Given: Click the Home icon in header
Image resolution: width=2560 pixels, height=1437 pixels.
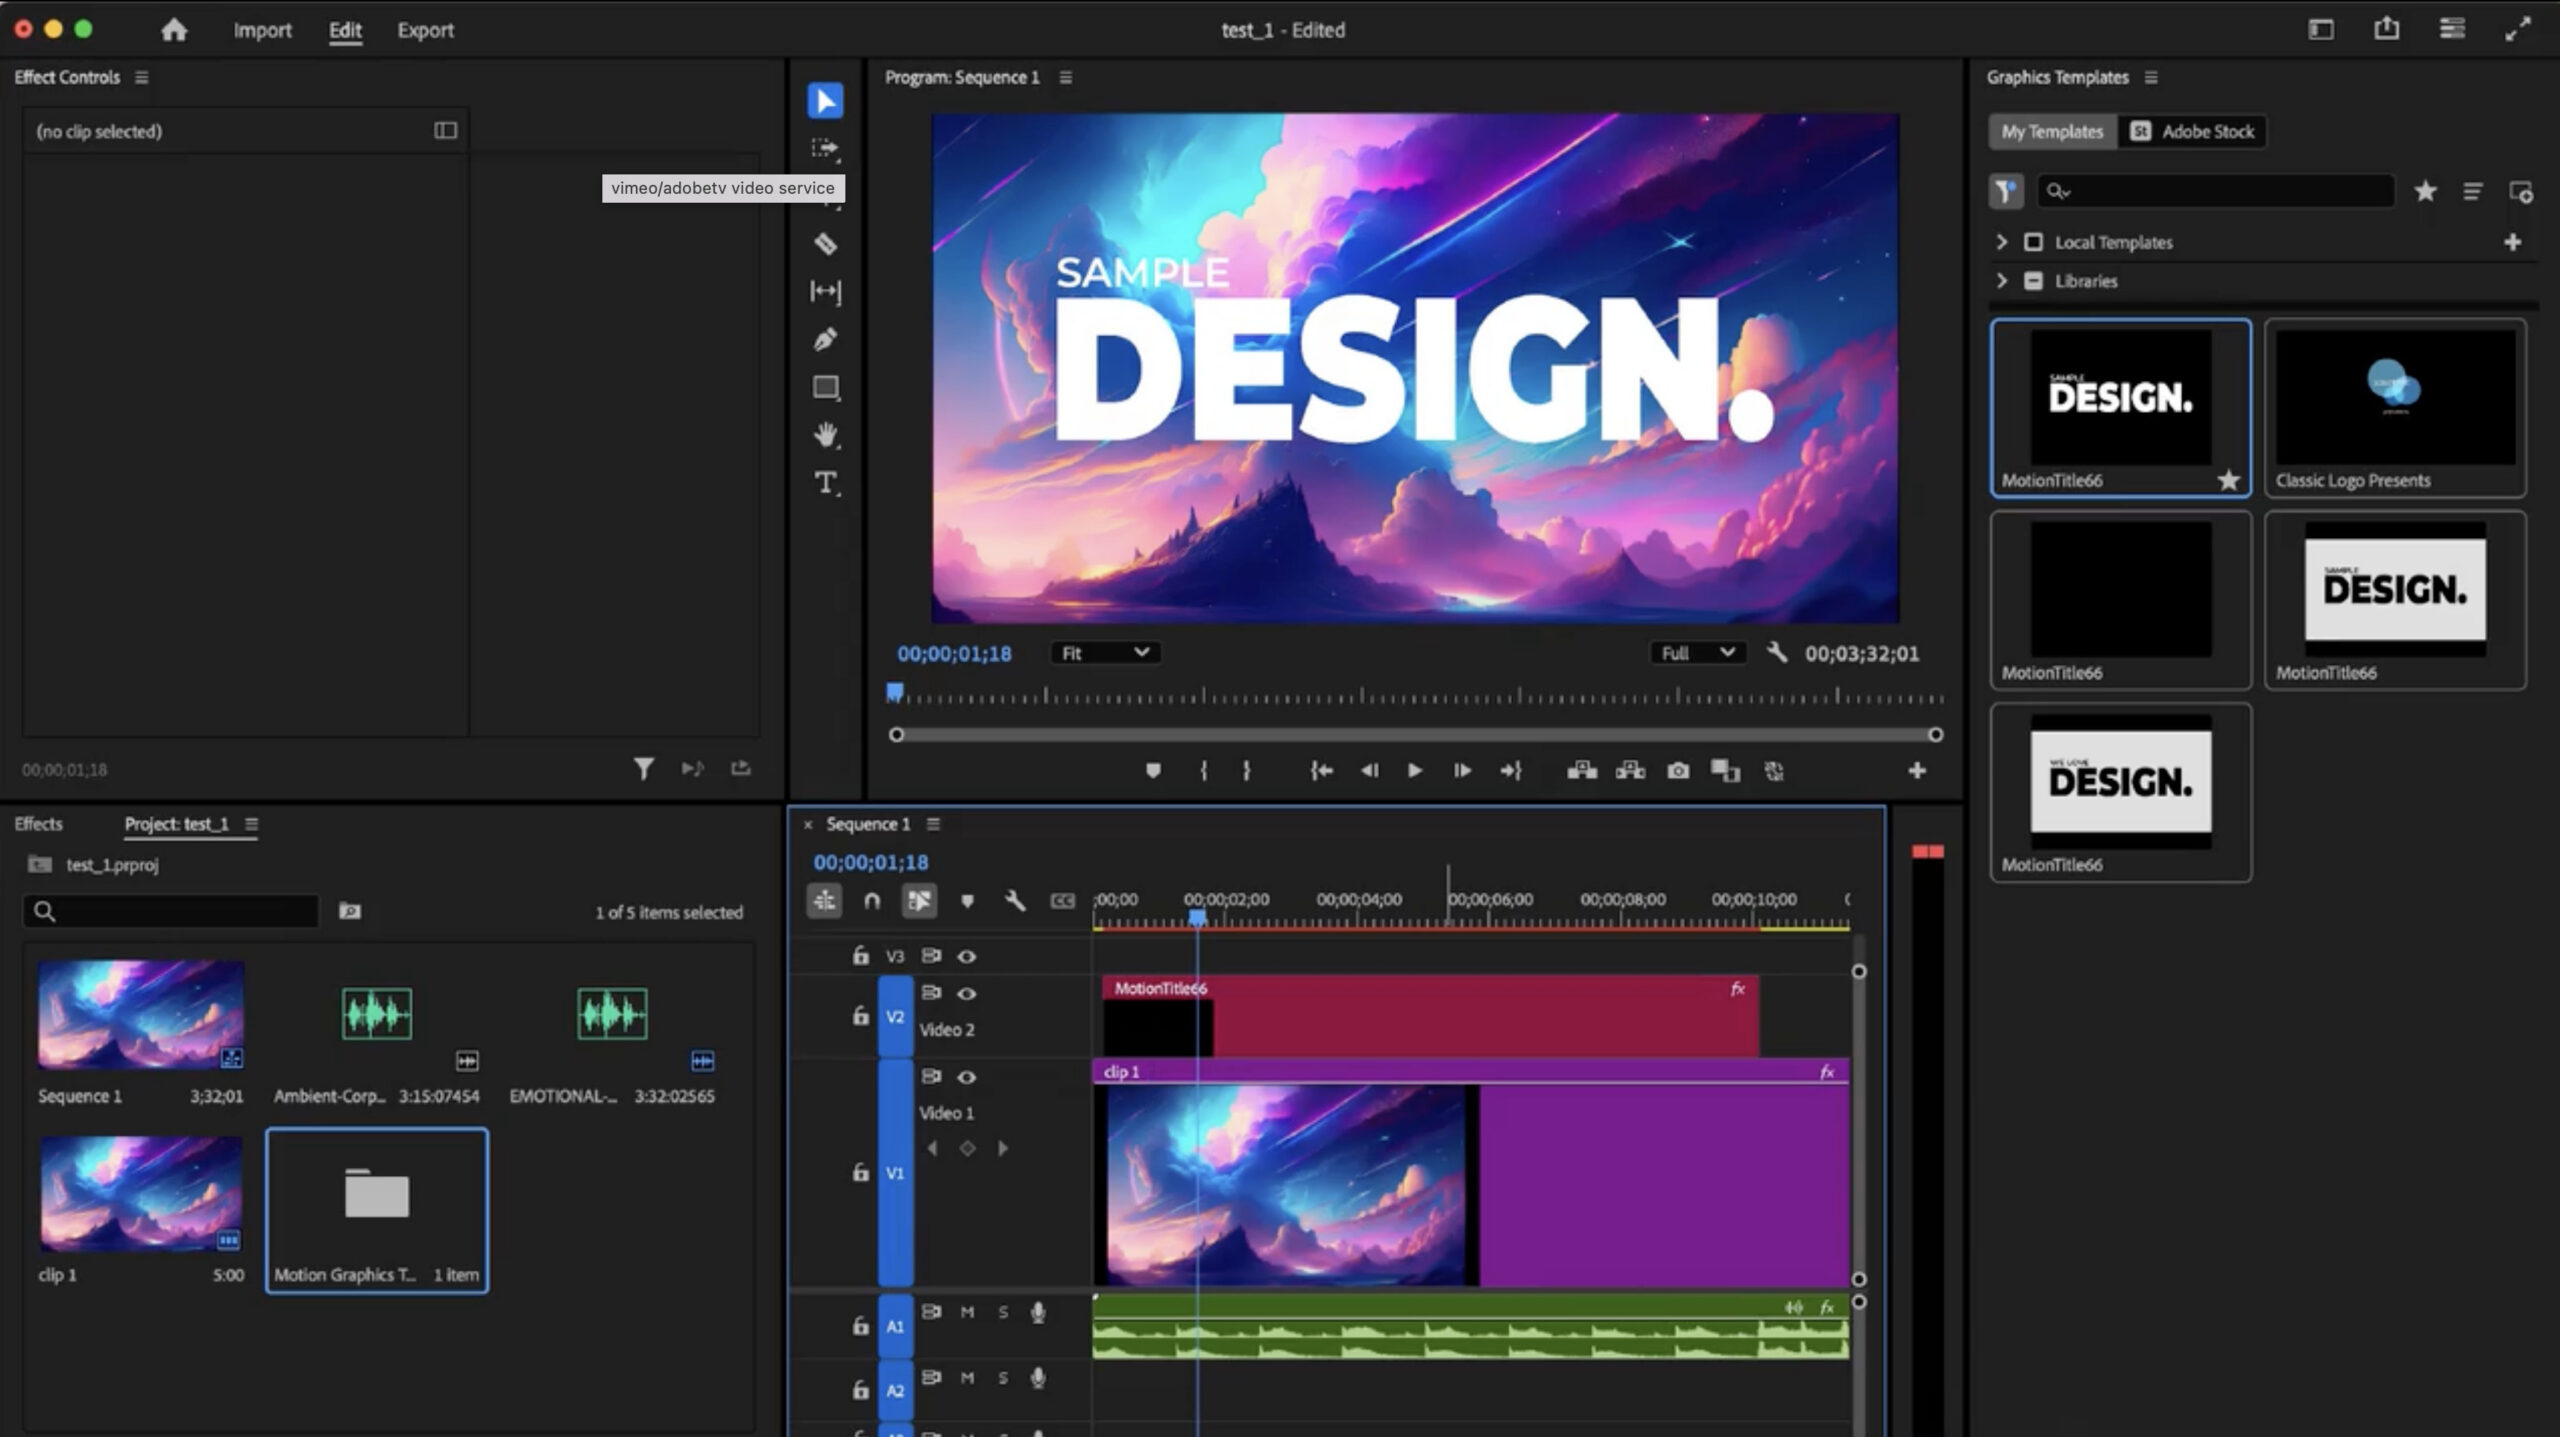Looking at the screenshot, I should coord(174,30).
